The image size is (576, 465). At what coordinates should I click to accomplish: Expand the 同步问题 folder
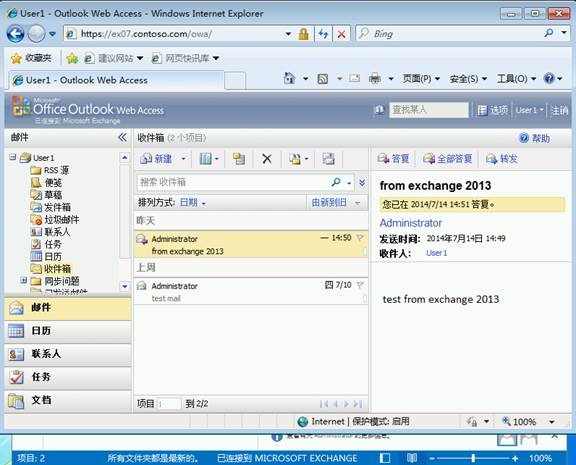(x=23, y=280)
